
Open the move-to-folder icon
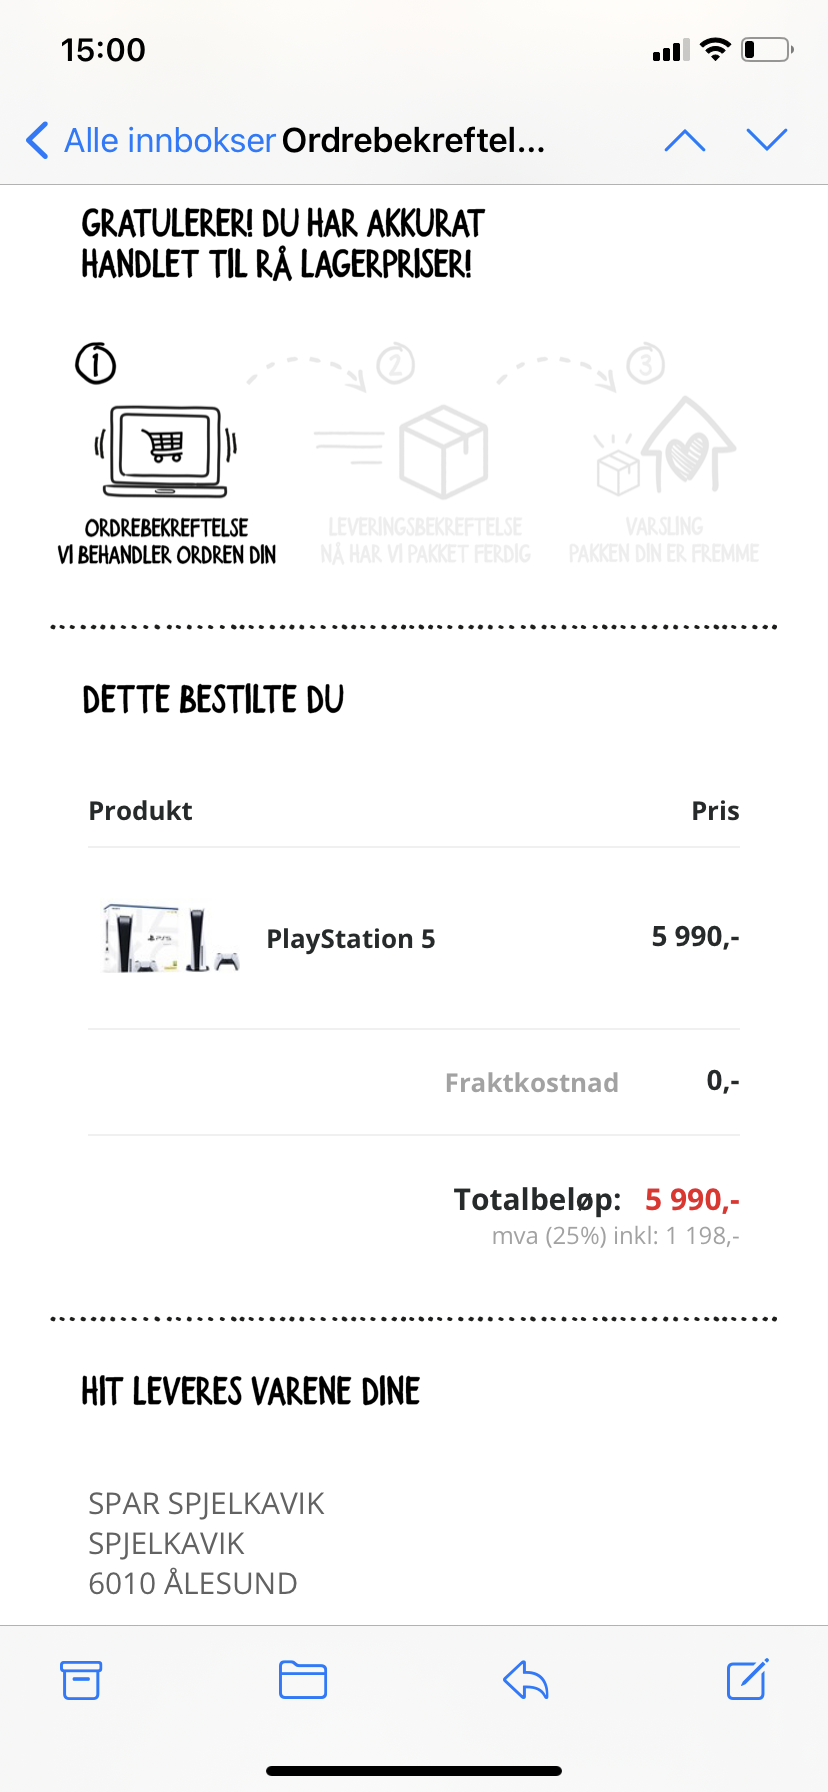[303, 1680]
